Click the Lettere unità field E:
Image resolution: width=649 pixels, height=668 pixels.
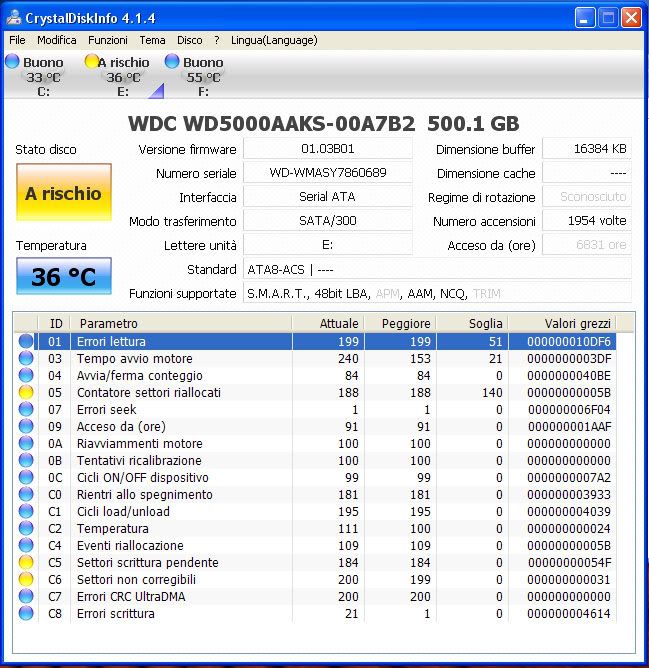tap(328, 245)
